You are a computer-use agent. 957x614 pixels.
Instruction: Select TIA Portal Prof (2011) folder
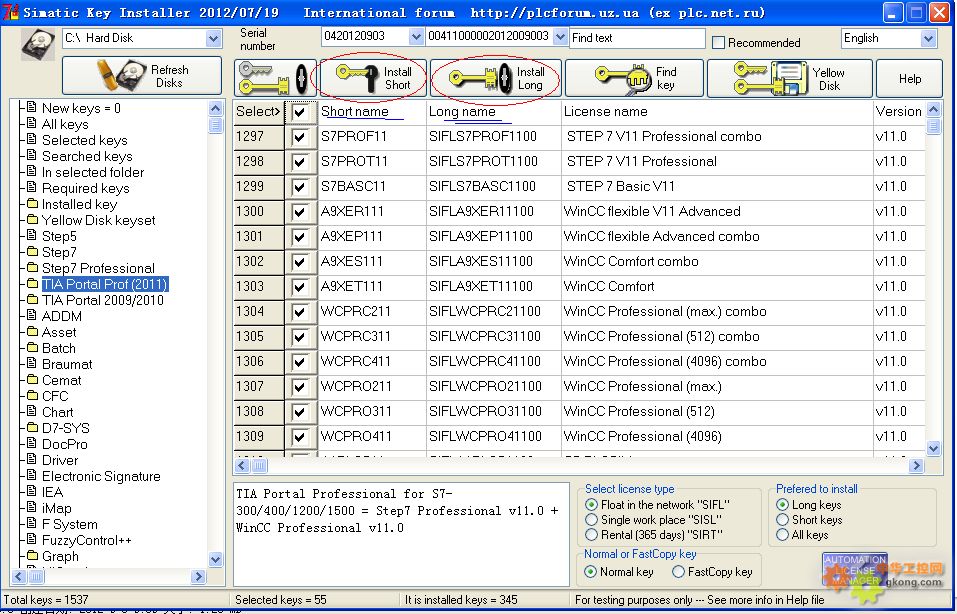pos(104,284)
